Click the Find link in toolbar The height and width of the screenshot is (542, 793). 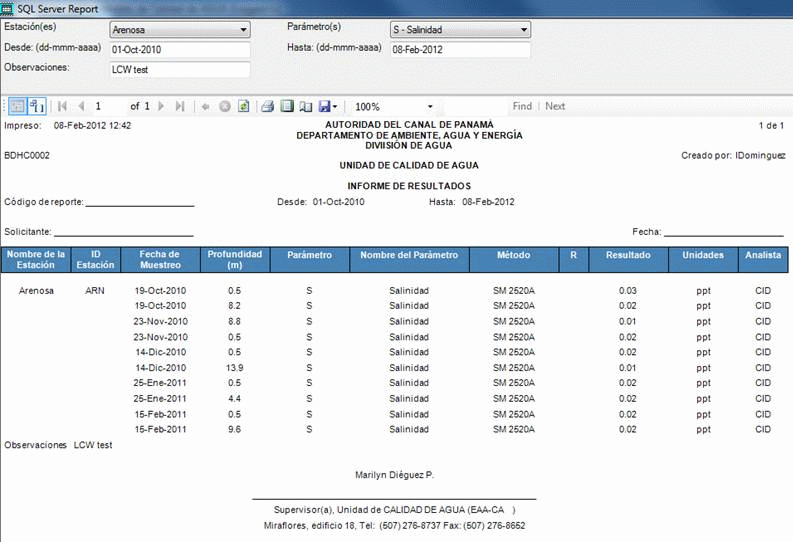pyautogui.click(x=522, y=106)
